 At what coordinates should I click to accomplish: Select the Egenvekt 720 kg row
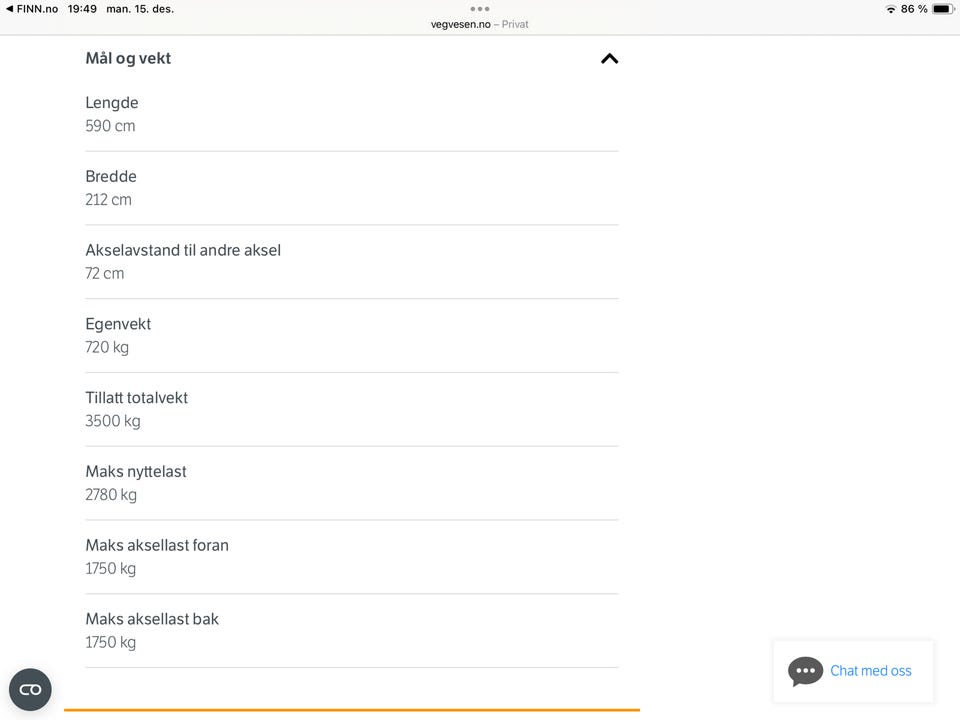(x=350, y=336)
